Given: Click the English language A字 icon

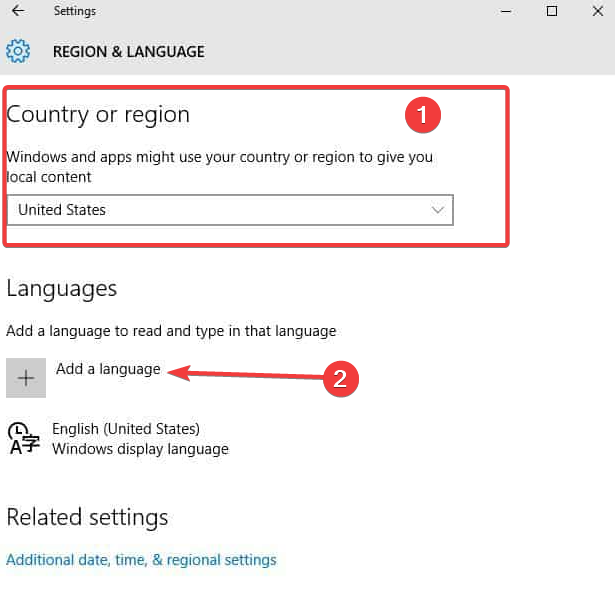Looking at the screenshot, I should coord(24,438).
